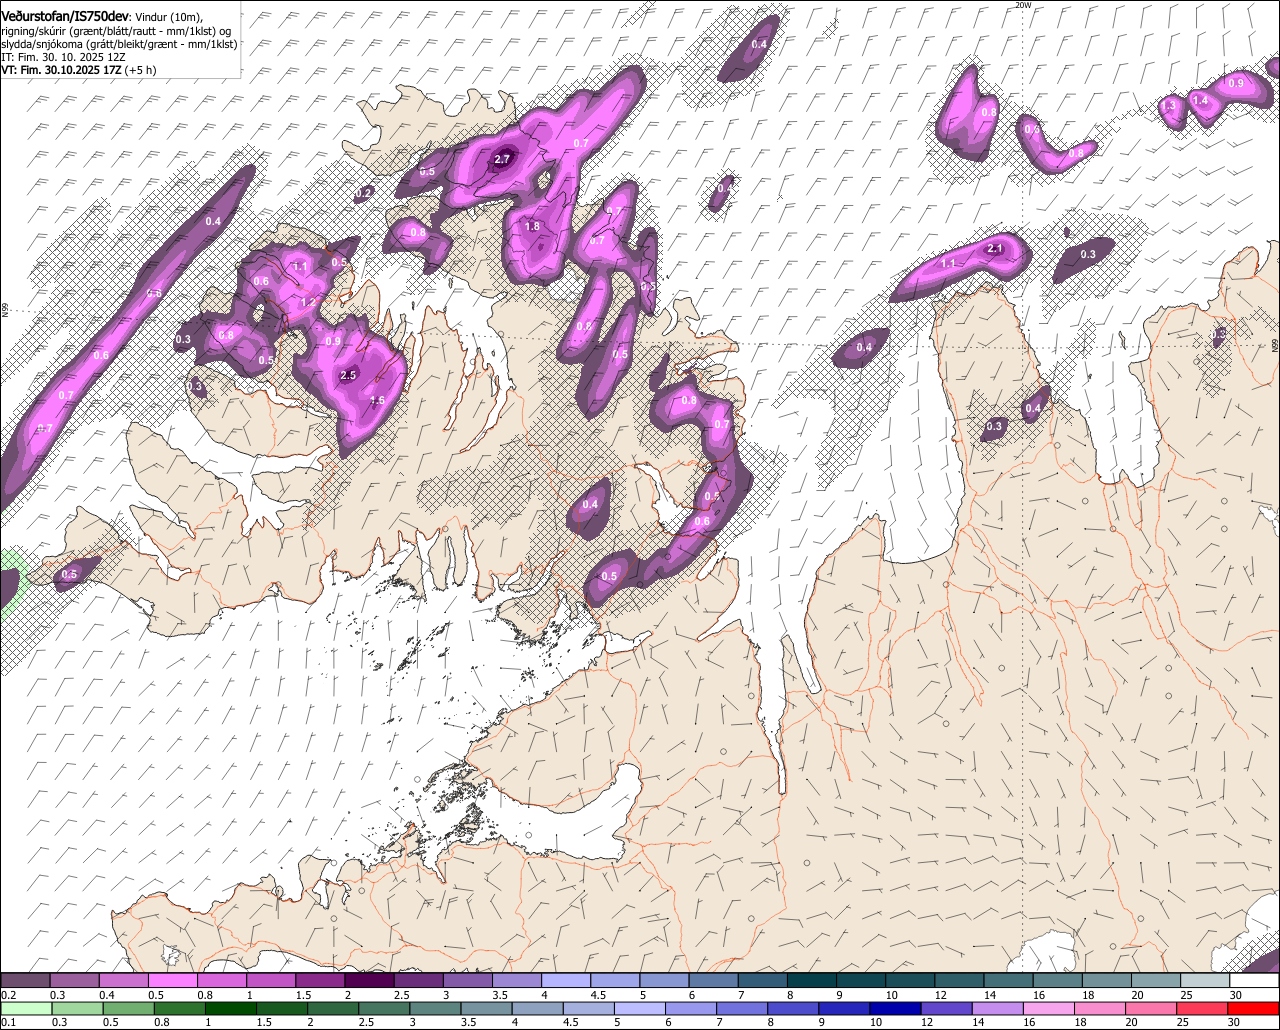1280x1030 pixels.
Task: Click the 0.1 label under the lower legend row
Action: [x=7, y=1022]
